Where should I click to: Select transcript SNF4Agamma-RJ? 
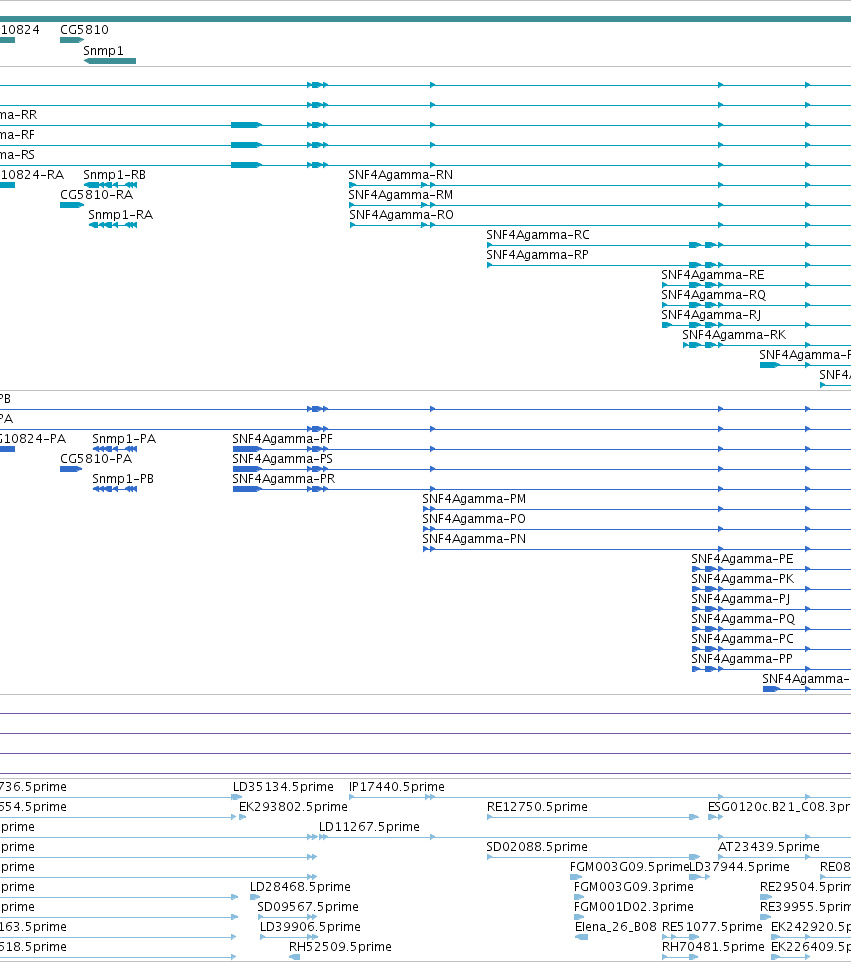pos(710,315)
